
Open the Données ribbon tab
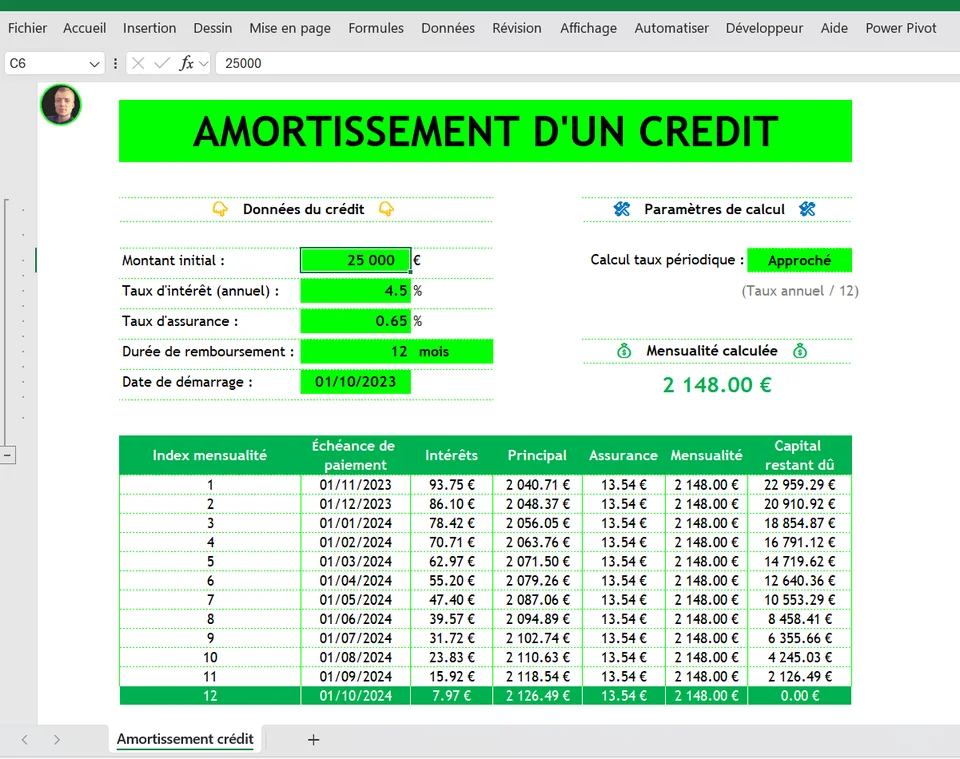448,28
